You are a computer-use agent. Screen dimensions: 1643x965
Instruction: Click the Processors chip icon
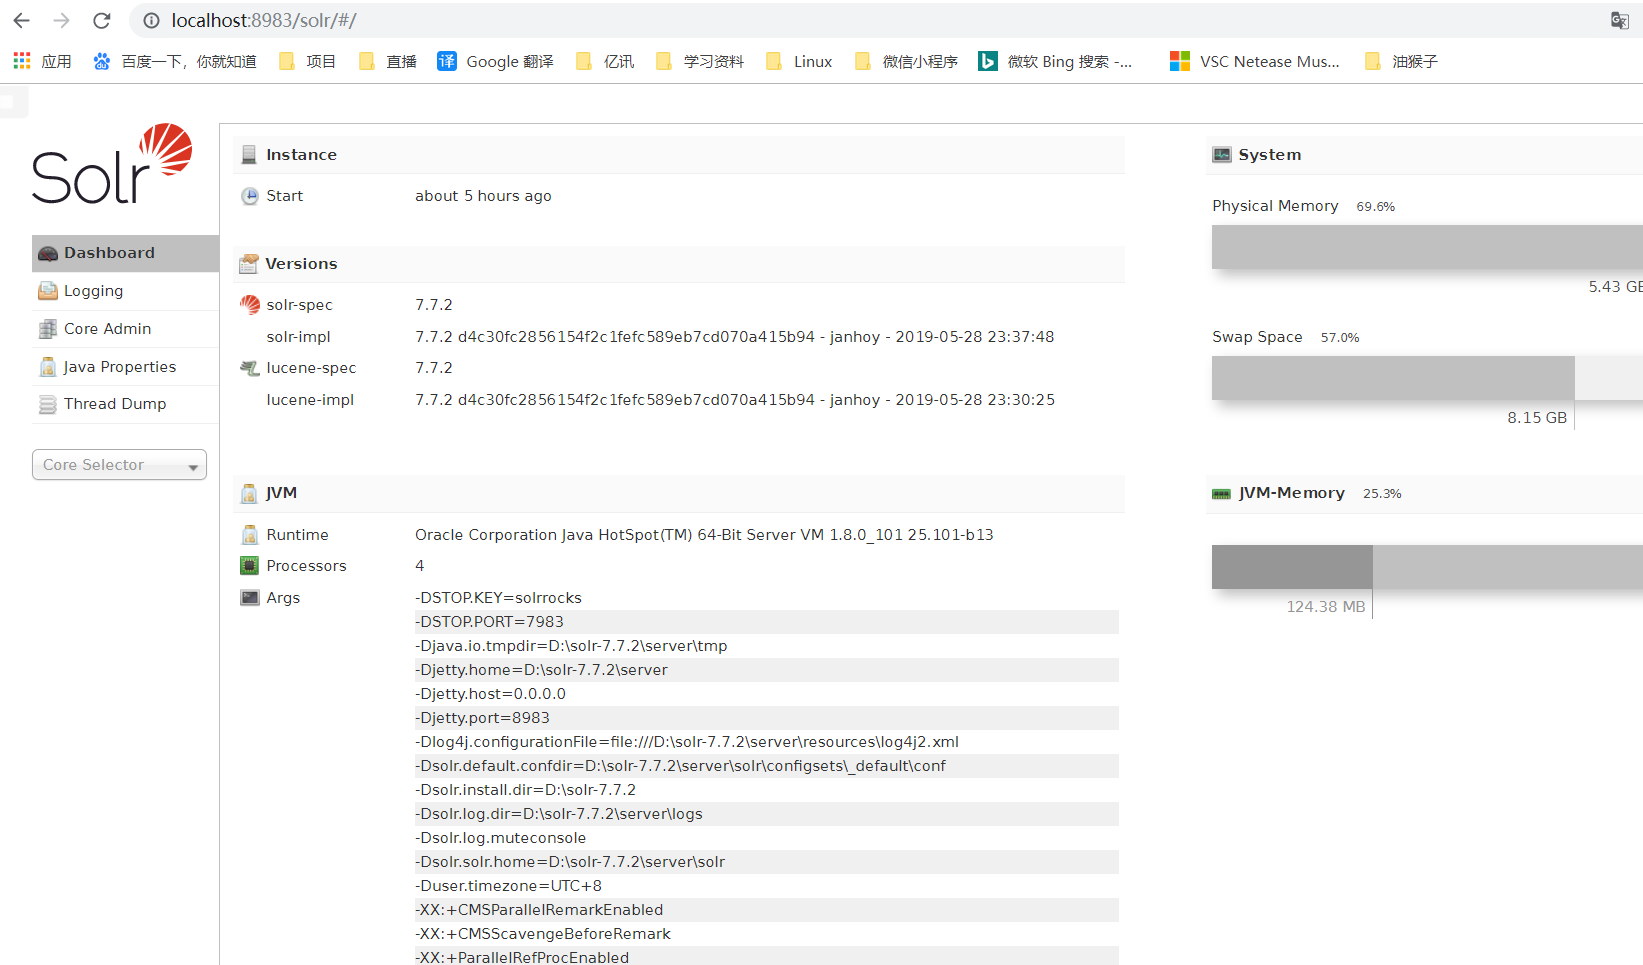250,566
